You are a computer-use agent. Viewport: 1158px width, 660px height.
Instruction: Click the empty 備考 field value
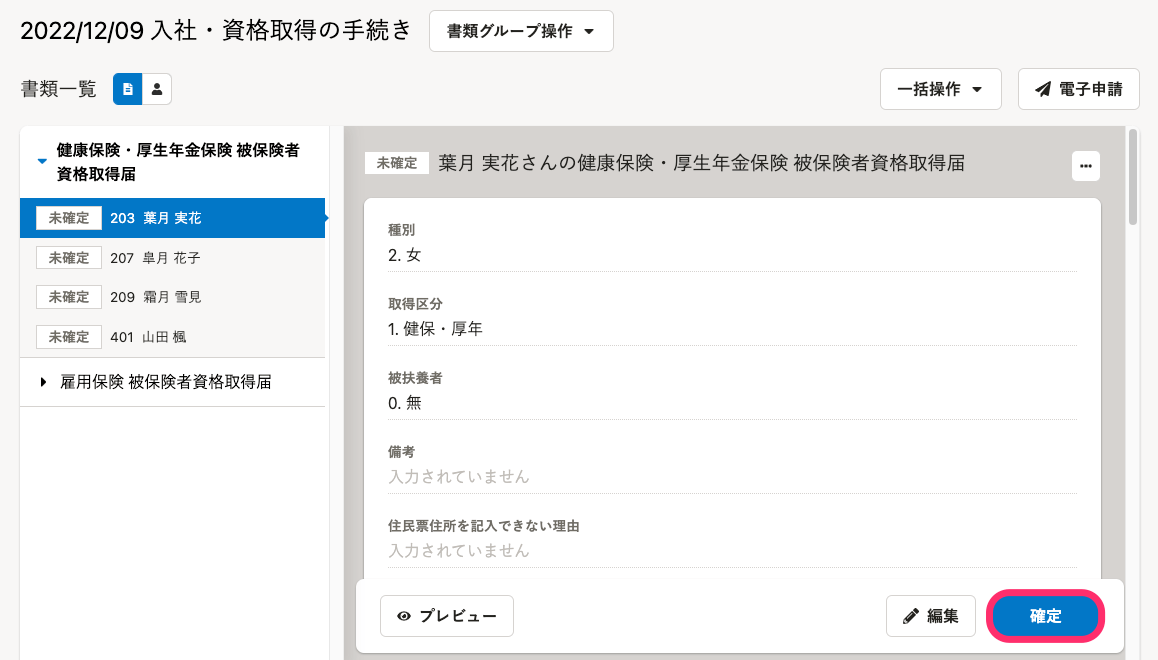pos(459,477)
